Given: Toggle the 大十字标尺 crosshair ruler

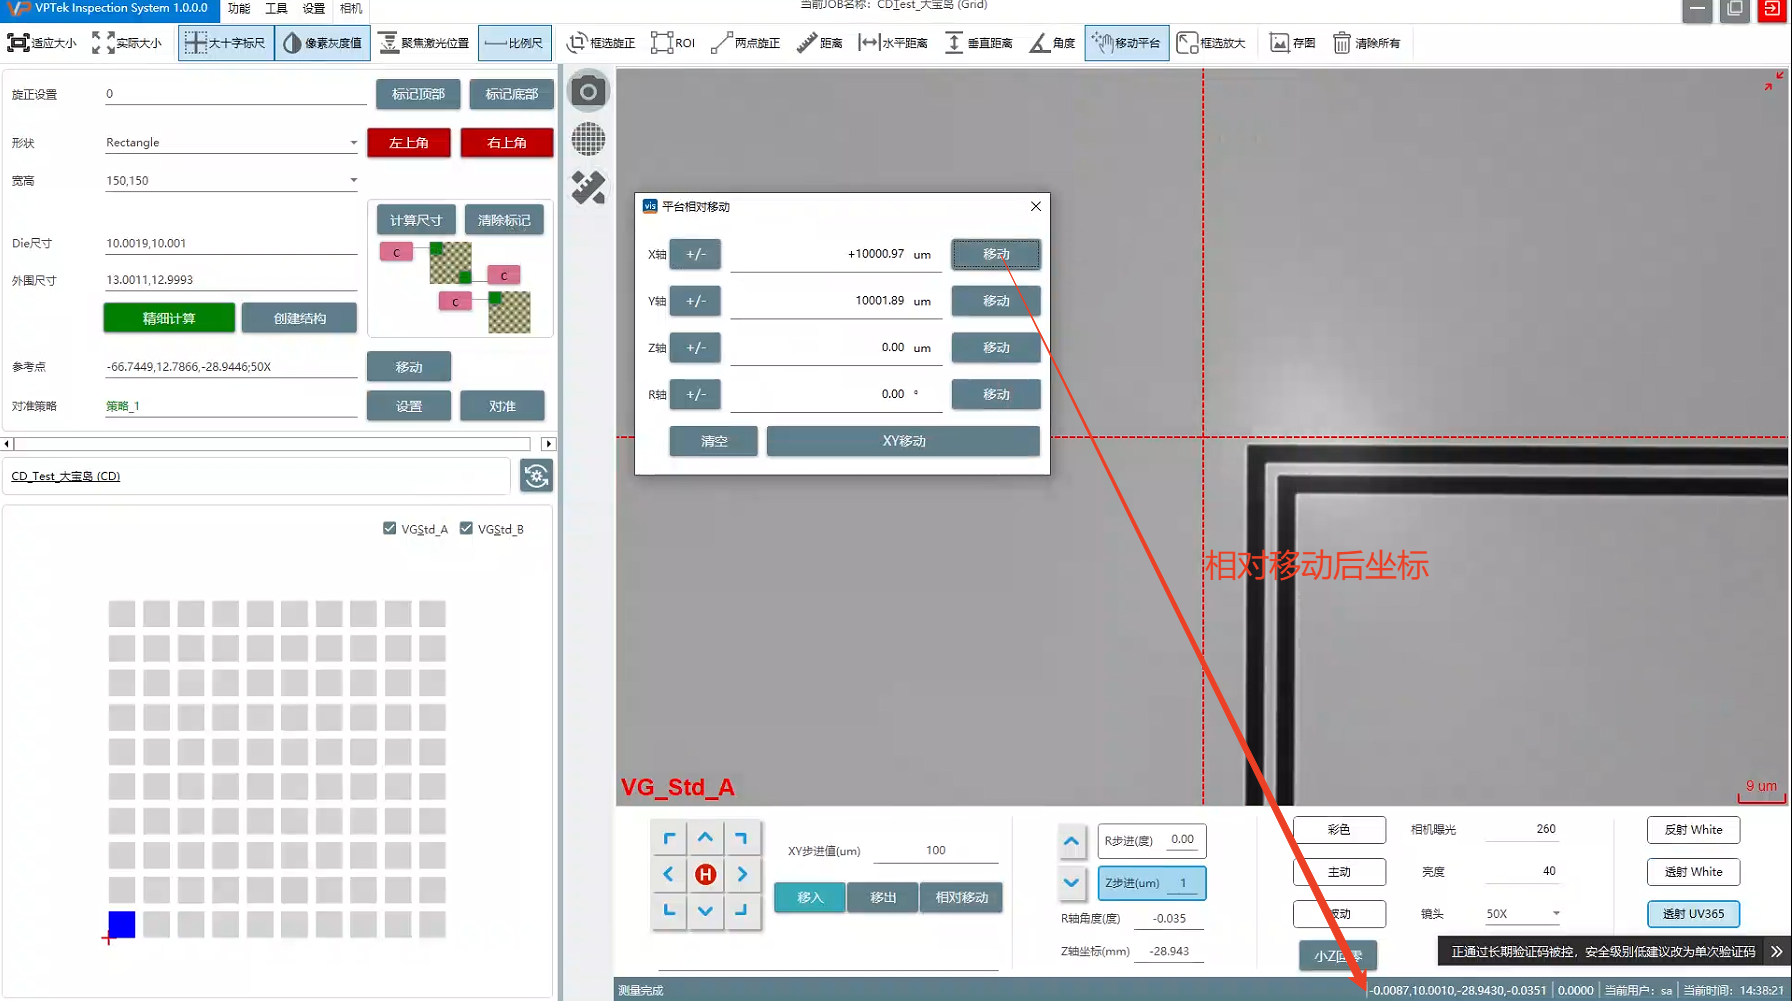Looking at the screenshot, I should pyautogui.click(x=226, y=43).
